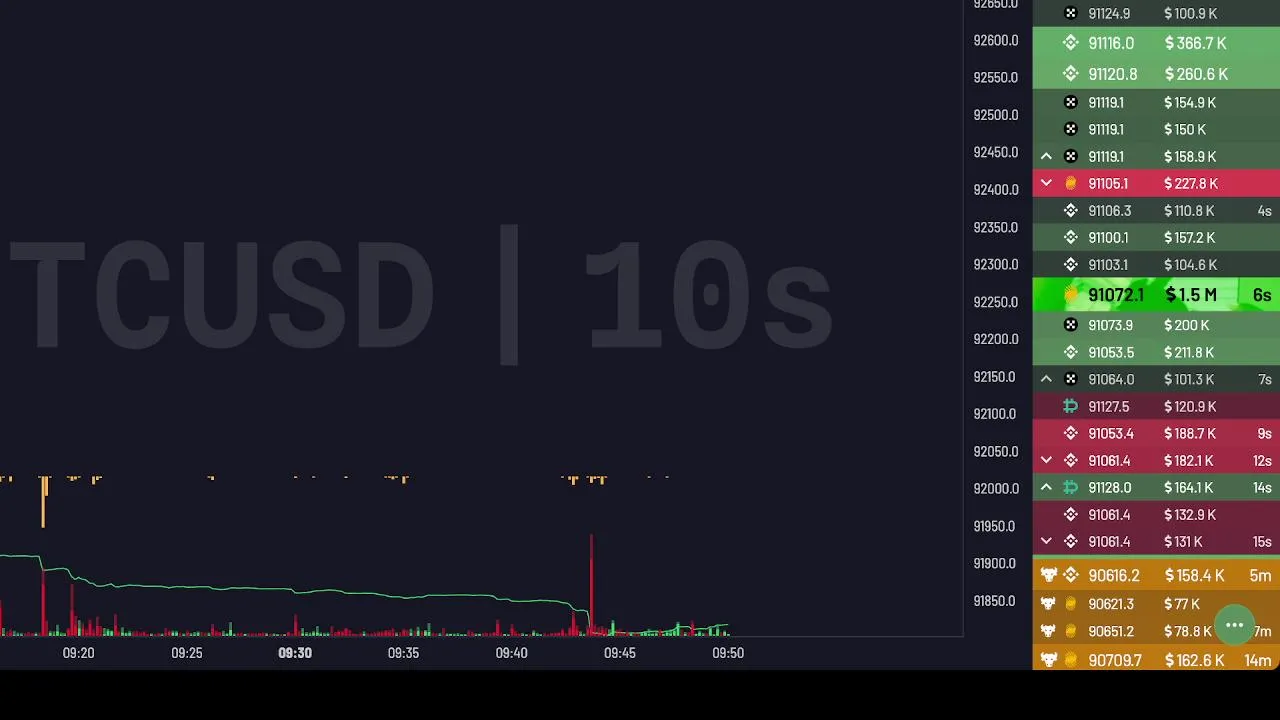Click the 92250.0 price axis label
The image size is (1280, 720).
click(996, 302)
